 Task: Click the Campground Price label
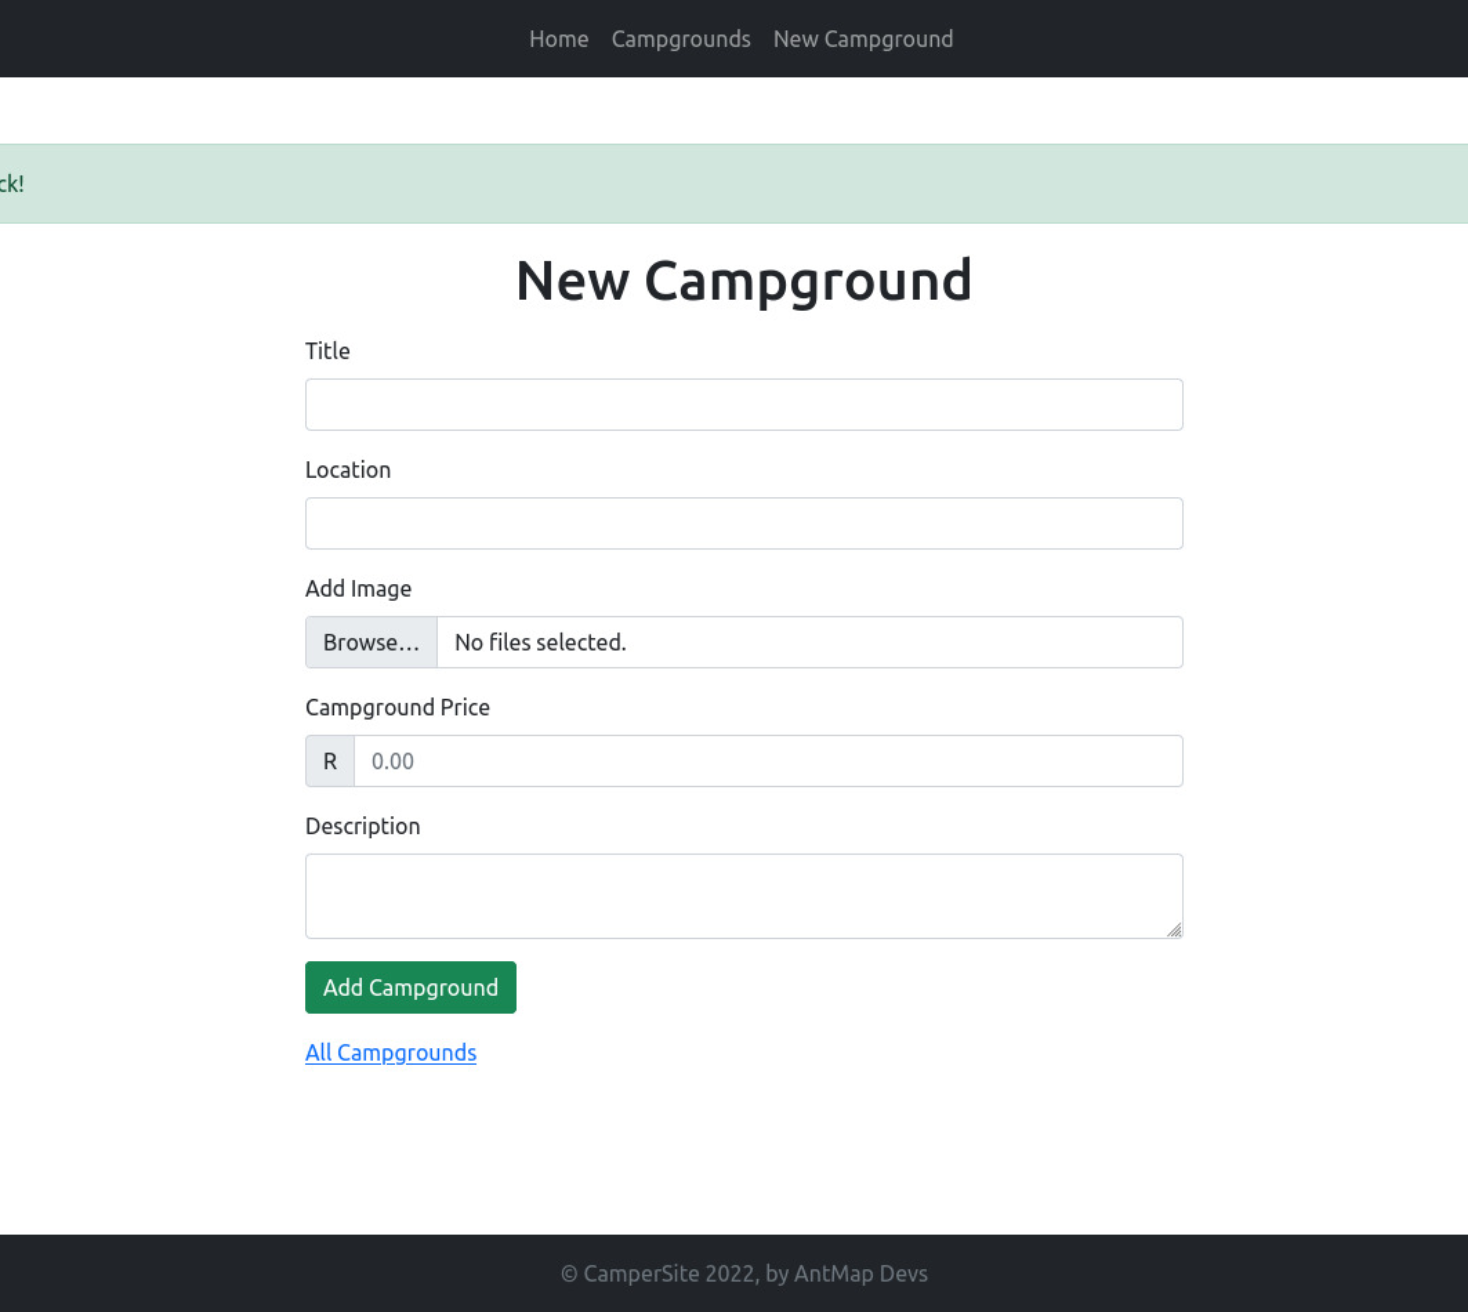[397, 708]
